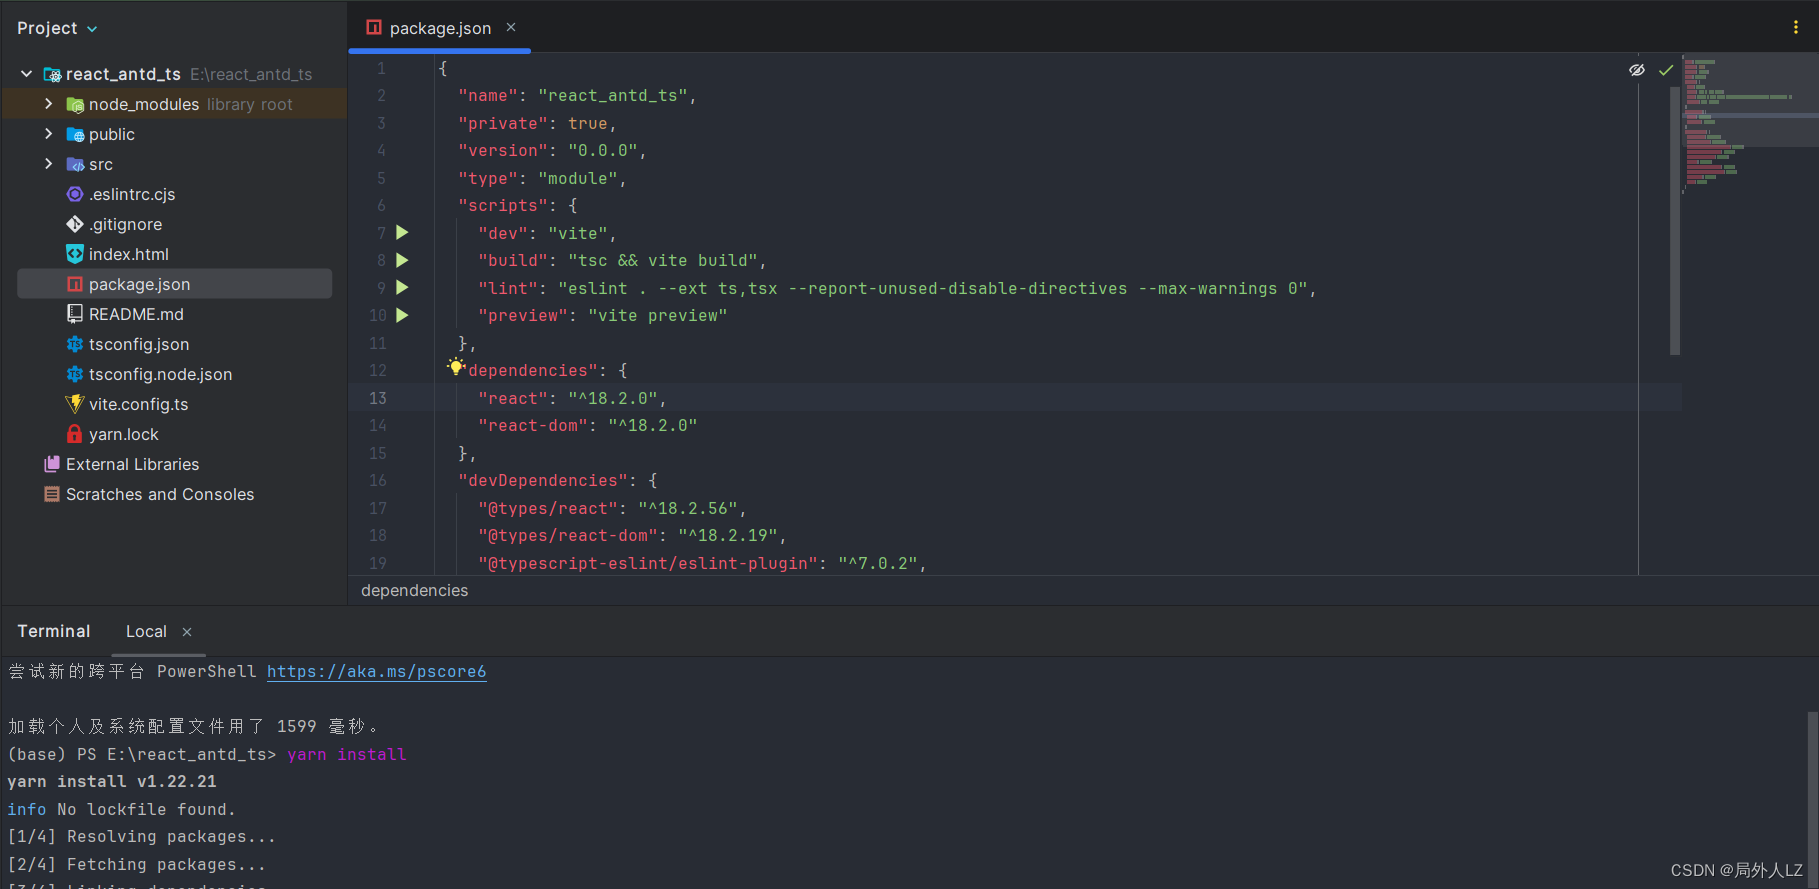Screen dimensions: 1819x889
Task: Click the Scratches and Consoles icon
Action: pyautogui.click(x=52, y=494)
